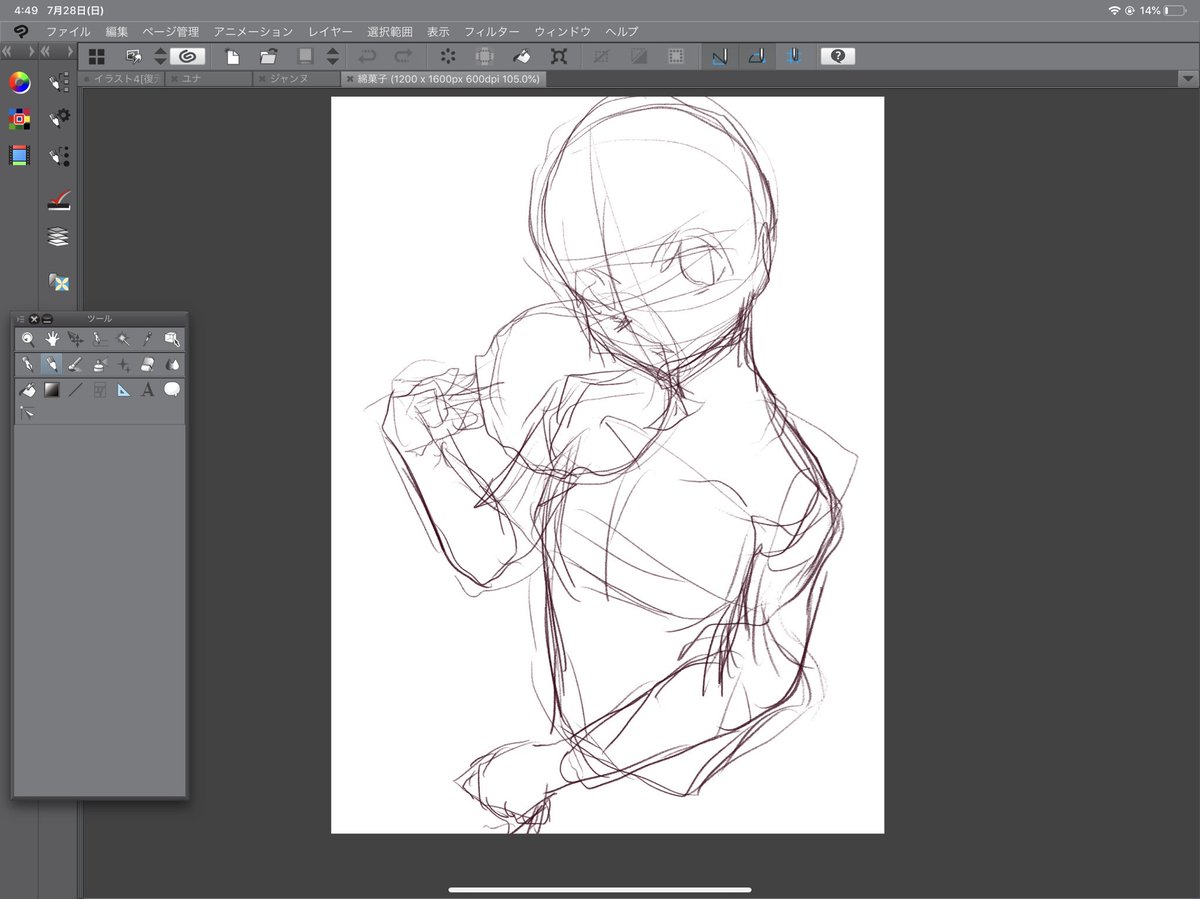Open the 編集 menu
Image resolution: width=1200 pixels, height=899 pixels.
point(117,32)
